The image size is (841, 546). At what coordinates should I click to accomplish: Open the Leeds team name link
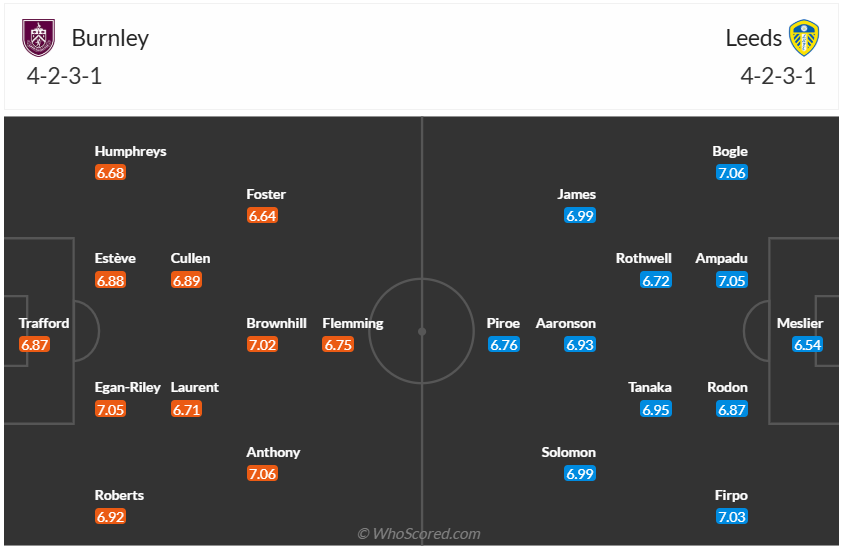753,38
